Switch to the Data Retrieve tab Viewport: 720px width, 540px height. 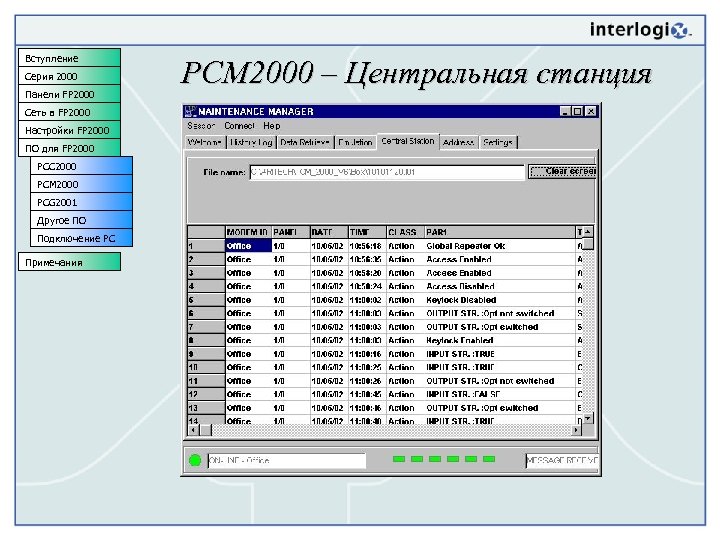click(x=305, y=142)
